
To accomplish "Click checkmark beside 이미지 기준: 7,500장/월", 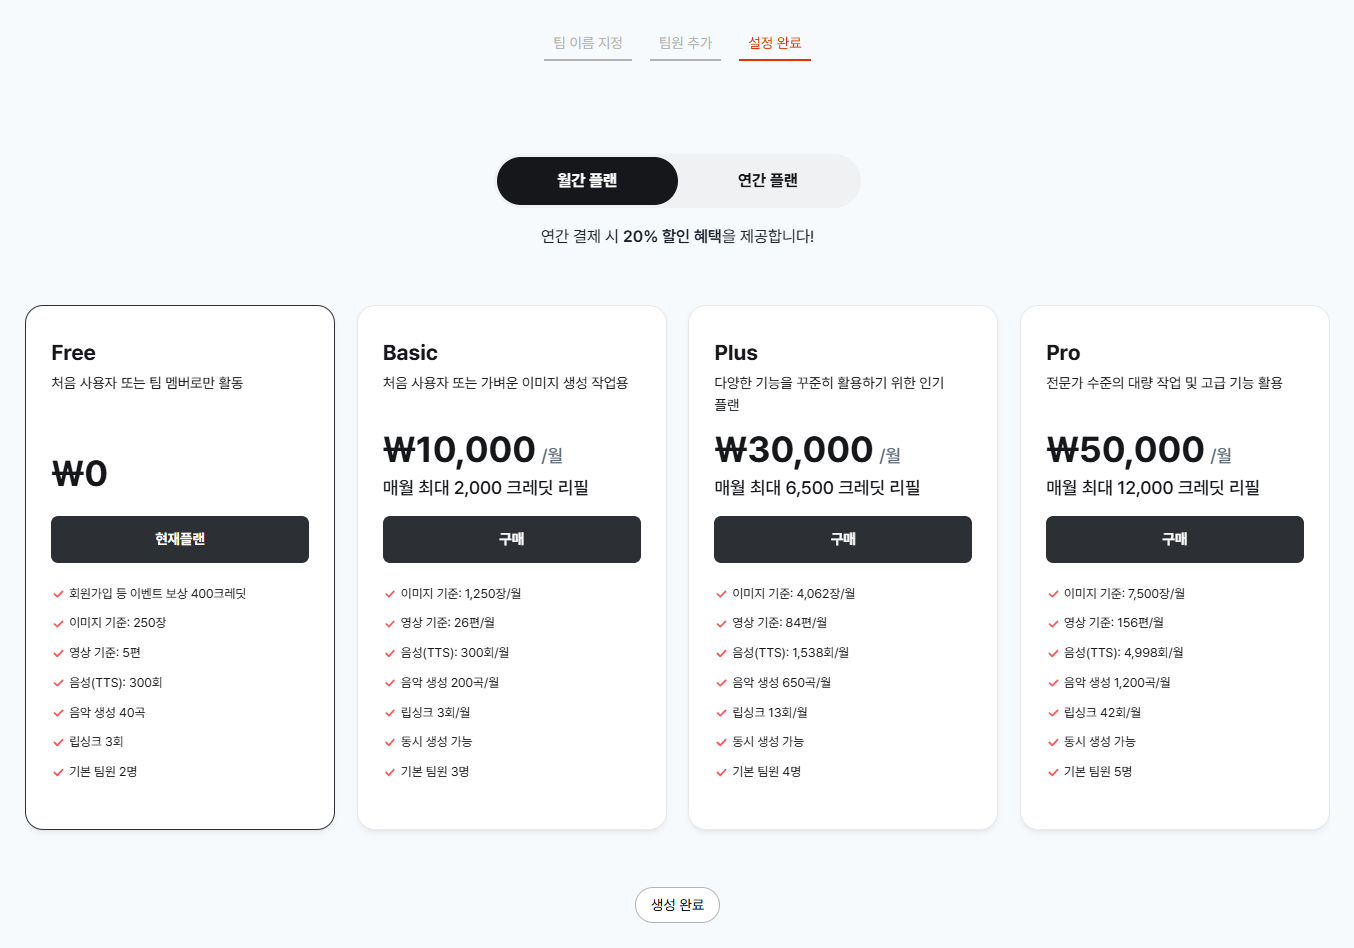I will (x=1053, y=594).
